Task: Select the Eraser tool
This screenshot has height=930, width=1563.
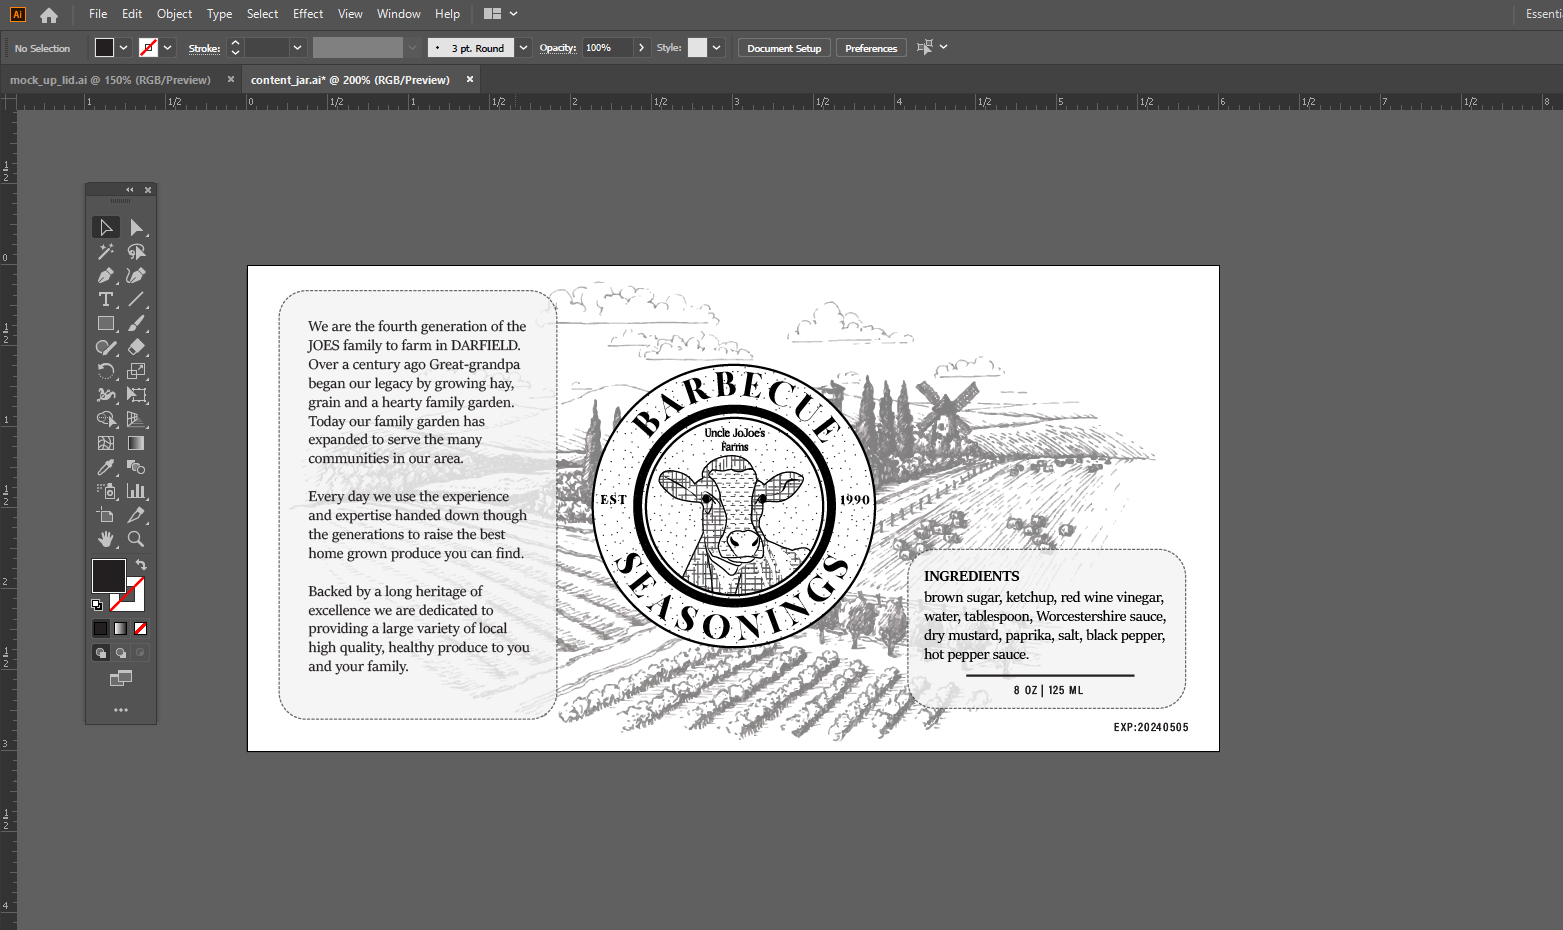Action: pyautogui.click(x=137, y=347)
